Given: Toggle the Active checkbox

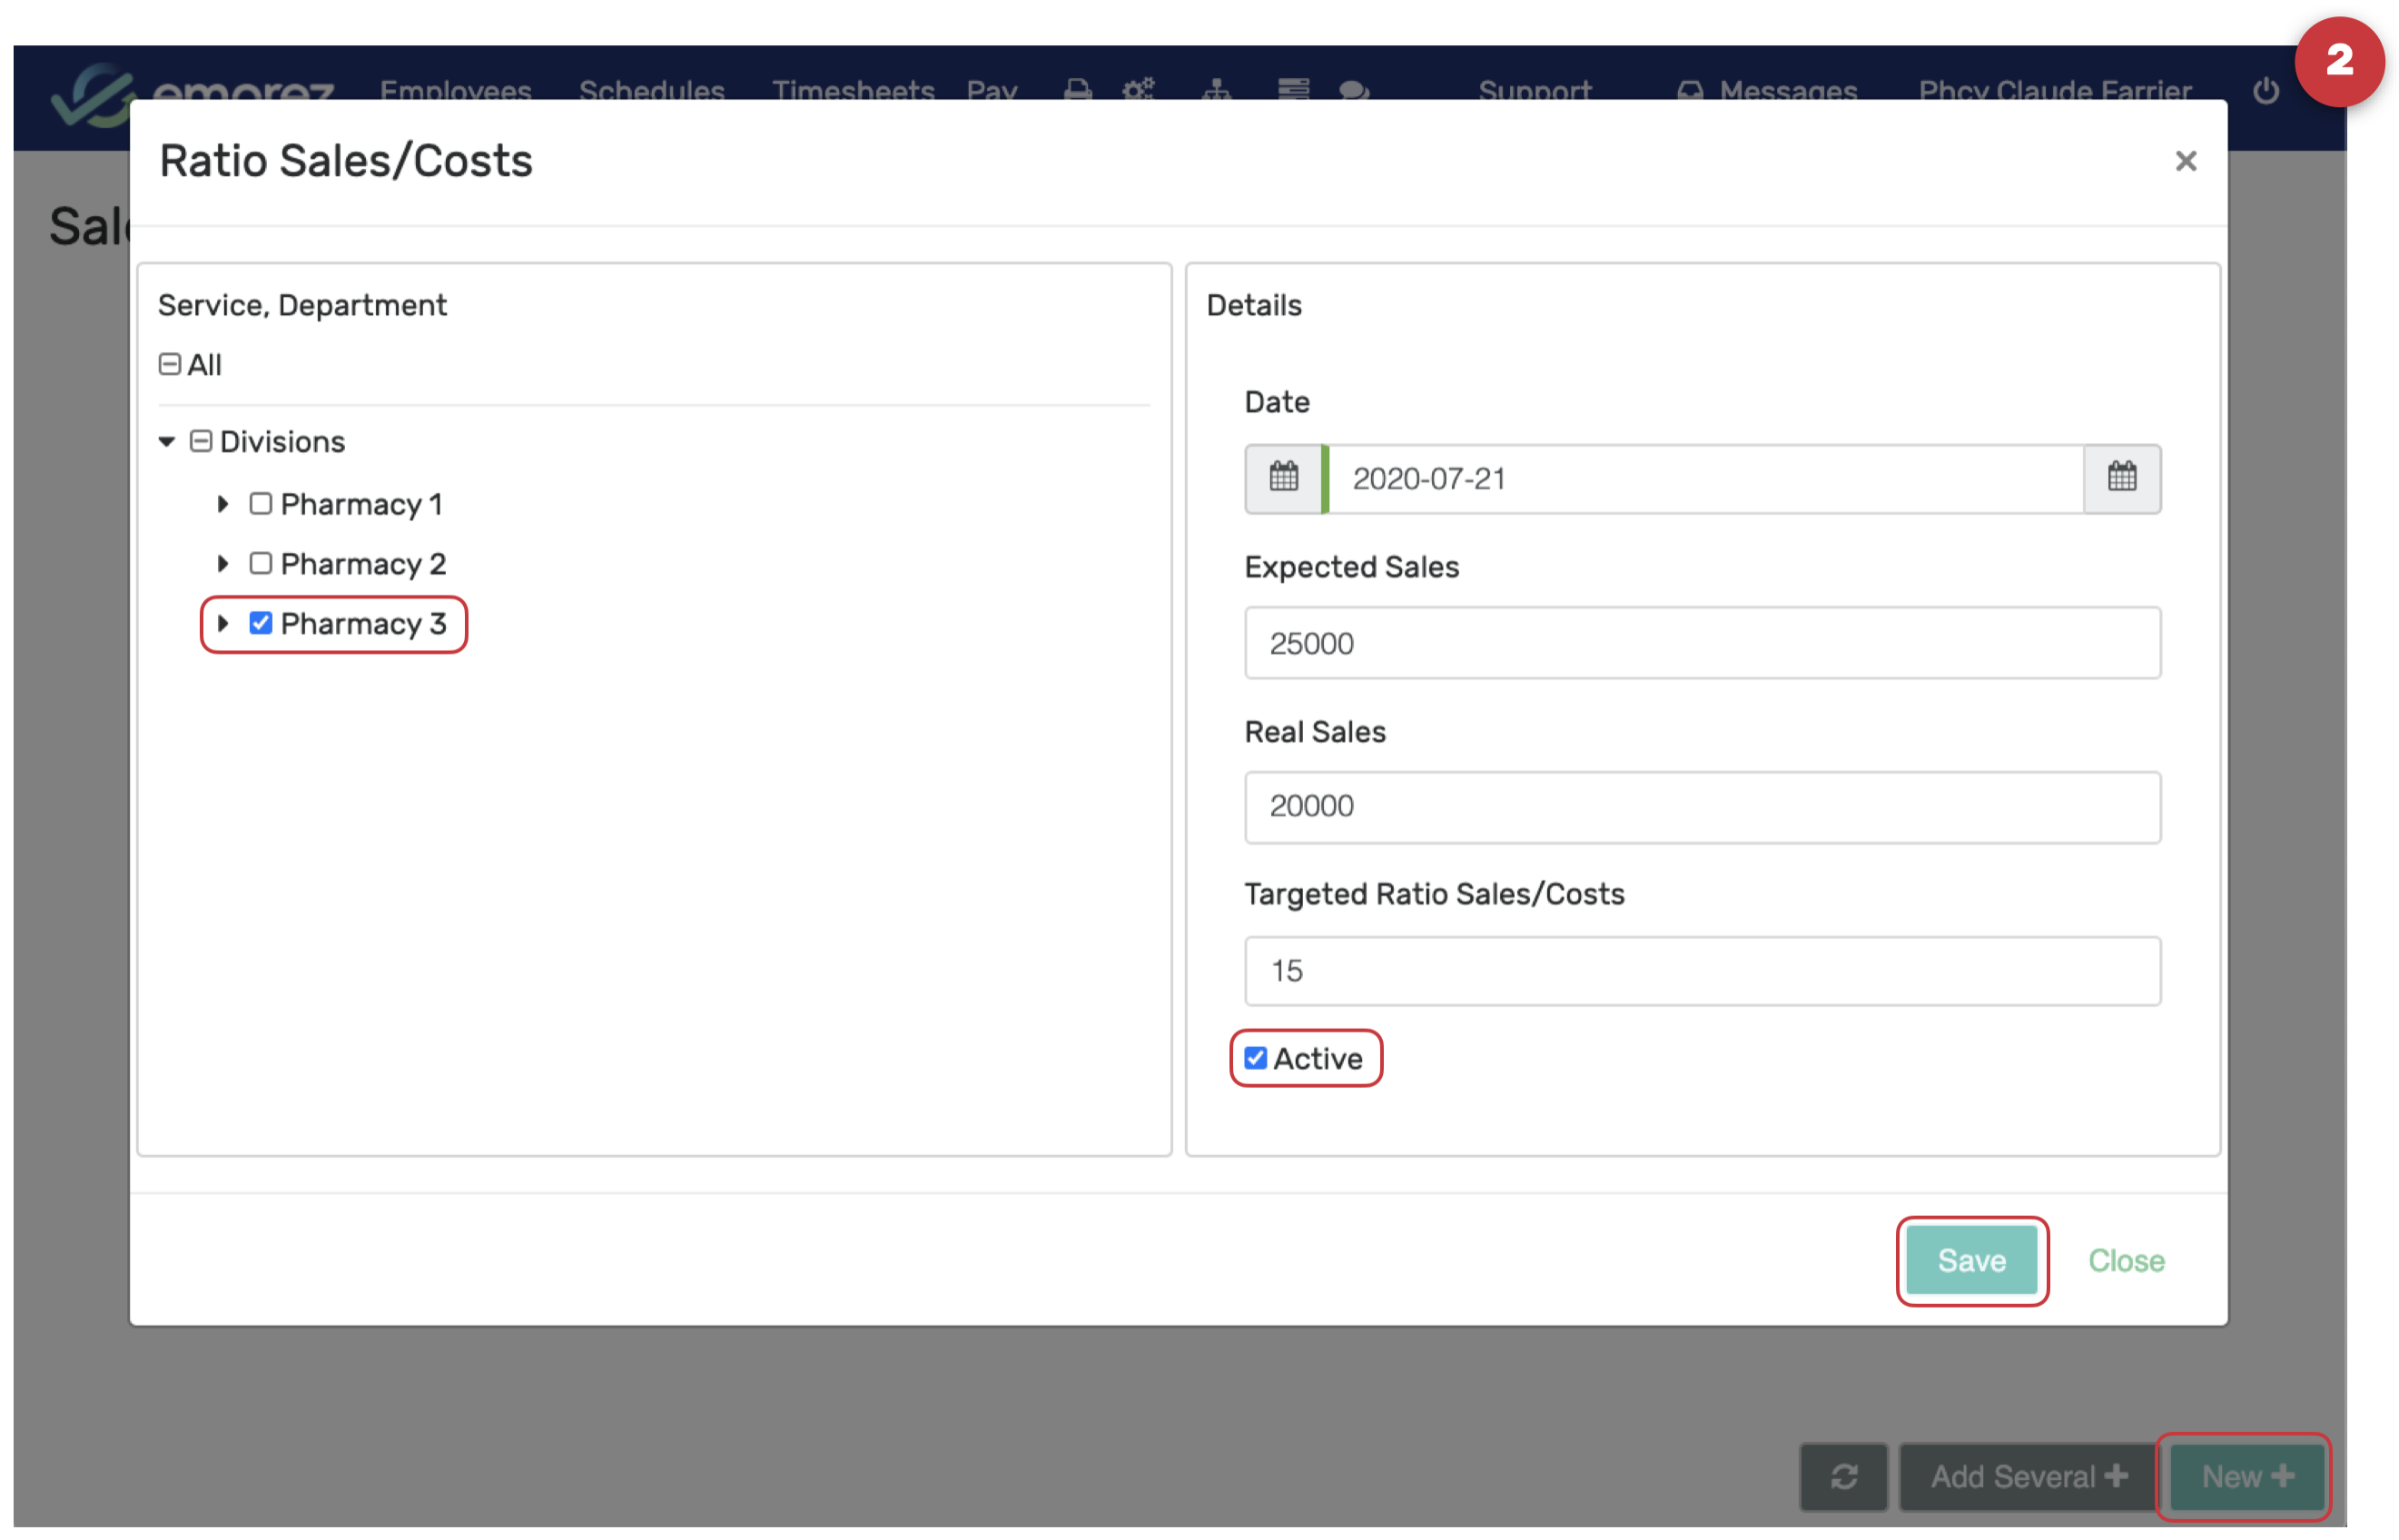Looking at the screenshot, I should (1255, 1058).
